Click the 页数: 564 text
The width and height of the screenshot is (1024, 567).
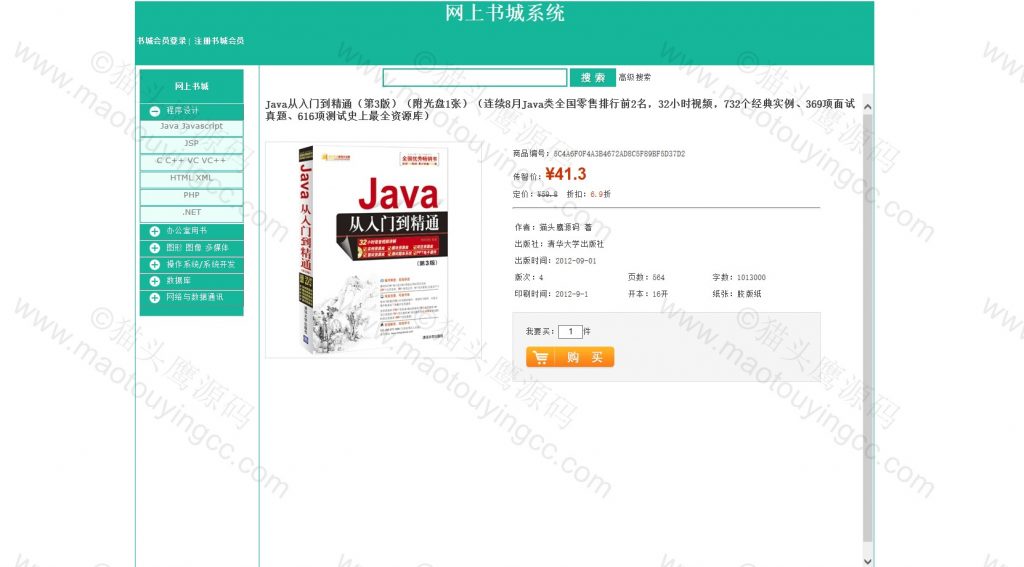[647, 277]
